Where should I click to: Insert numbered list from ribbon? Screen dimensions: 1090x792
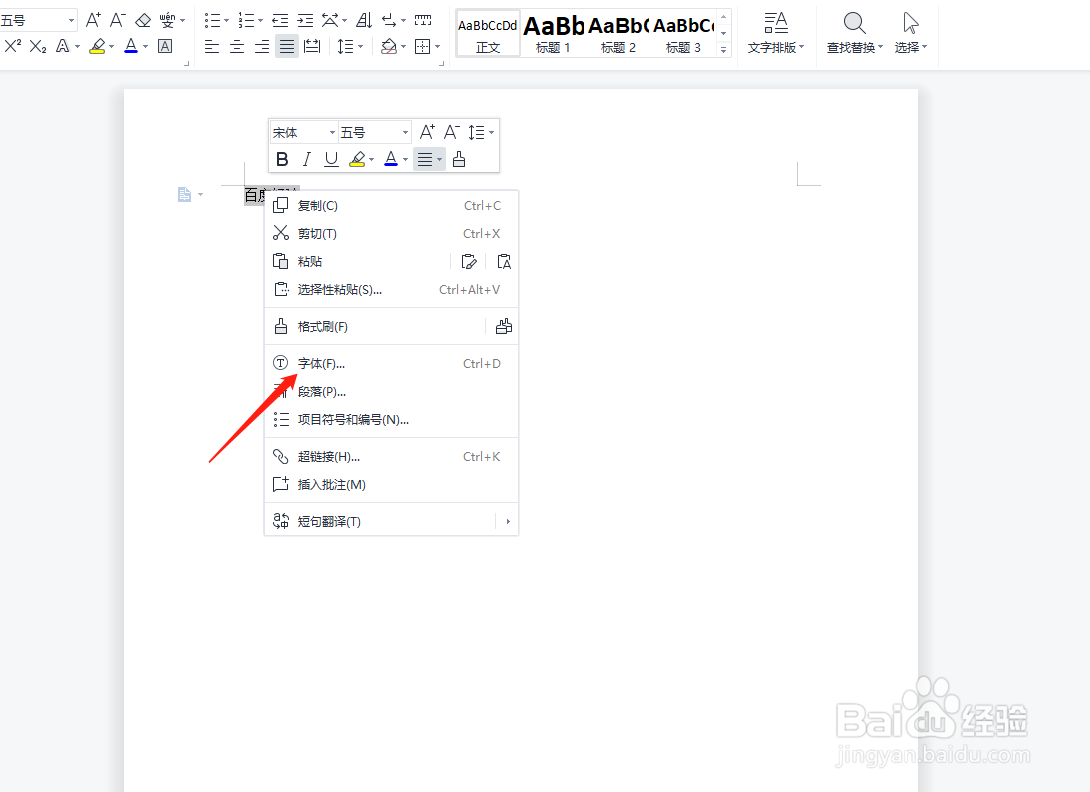click(246, 20)
